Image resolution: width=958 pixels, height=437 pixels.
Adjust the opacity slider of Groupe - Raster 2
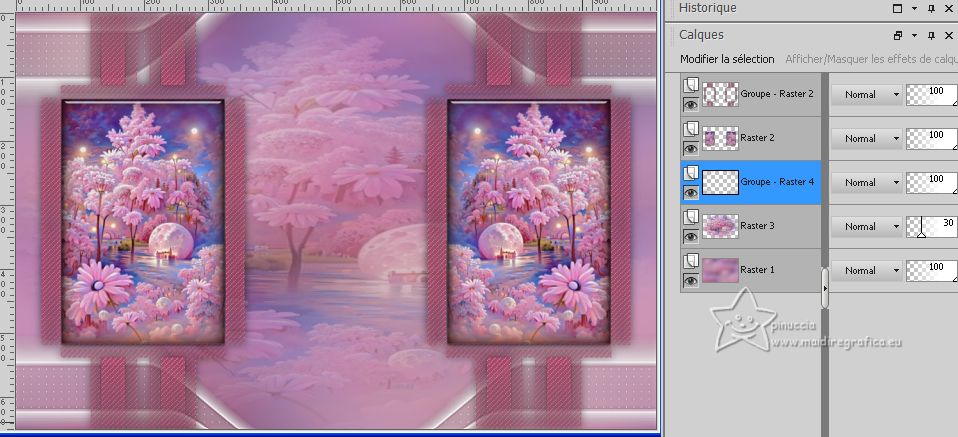tap(932, 95)
